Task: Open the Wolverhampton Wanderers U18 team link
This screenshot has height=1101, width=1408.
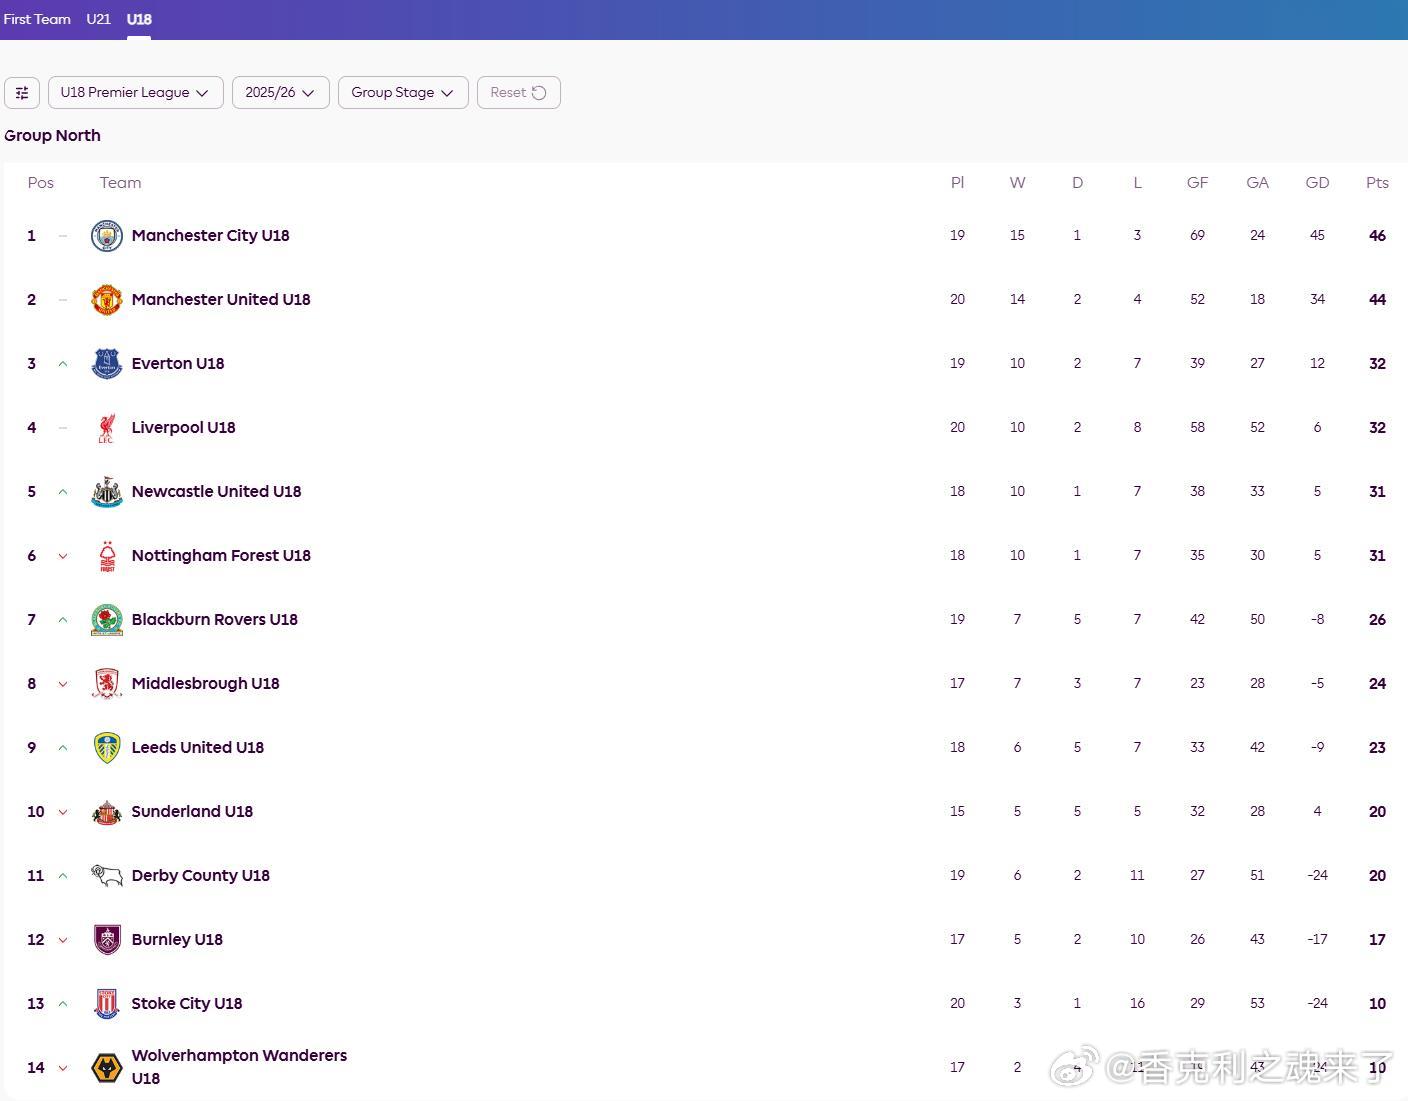Action: tap(239, 1067)
